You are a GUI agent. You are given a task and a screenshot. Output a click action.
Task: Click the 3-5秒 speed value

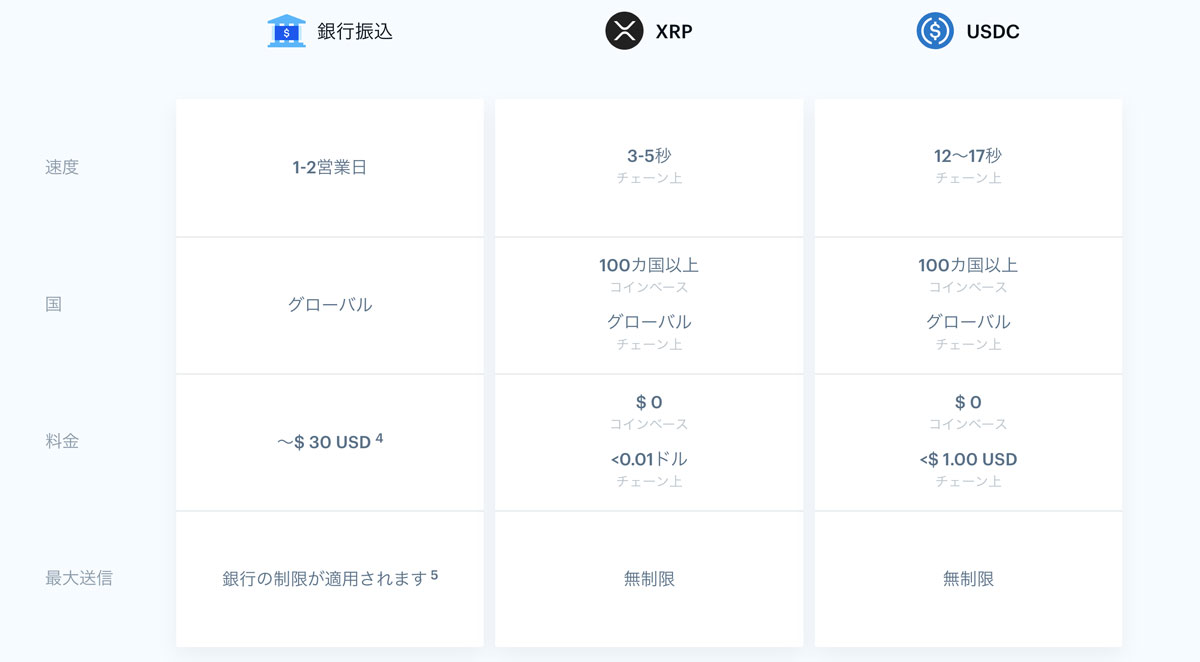(x=649, y=156)
